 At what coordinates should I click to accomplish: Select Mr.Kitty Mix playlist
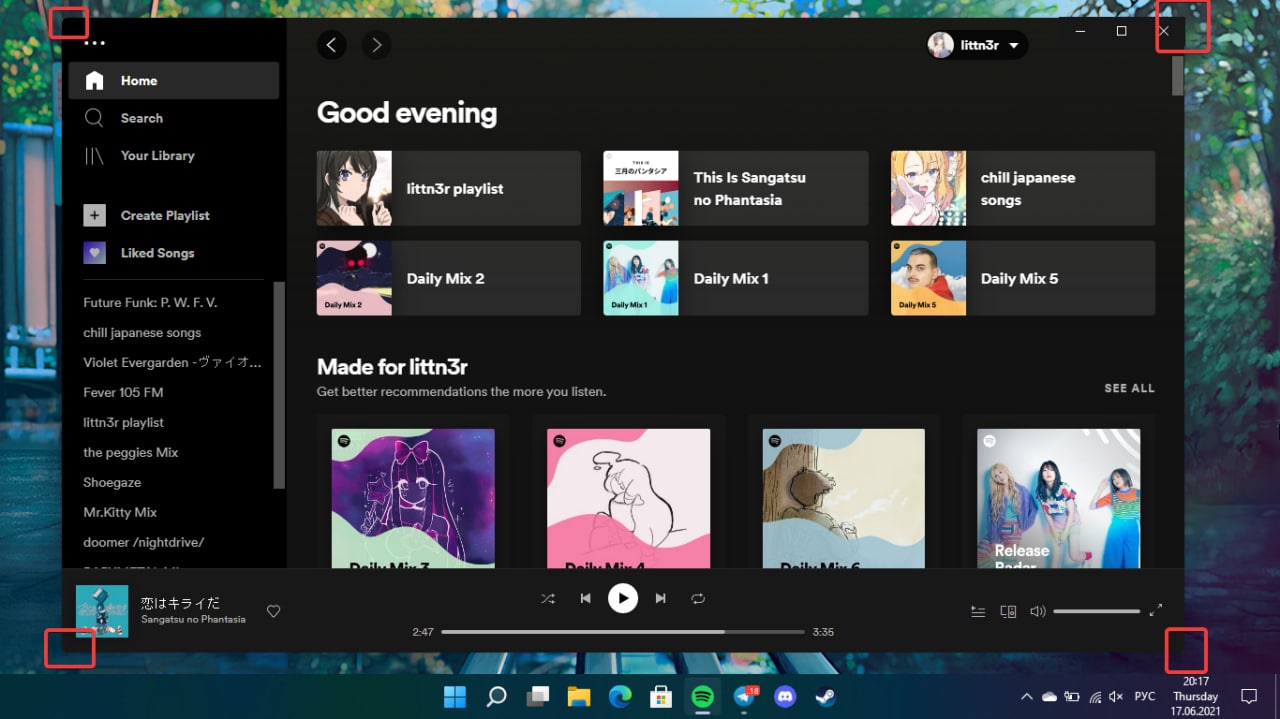coord(120,512)
